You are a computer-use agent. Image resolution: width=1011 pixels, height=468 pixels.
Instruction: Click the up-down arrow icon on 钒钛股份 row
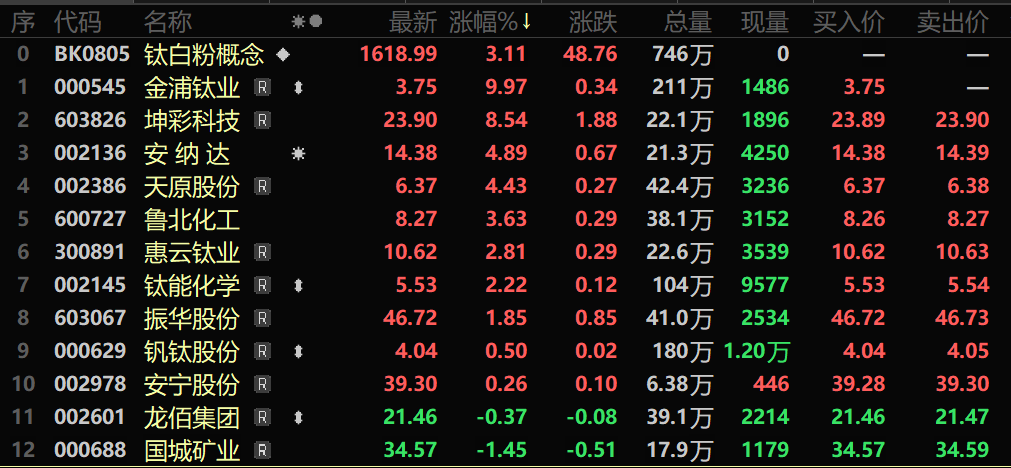[x=298, y=351]
